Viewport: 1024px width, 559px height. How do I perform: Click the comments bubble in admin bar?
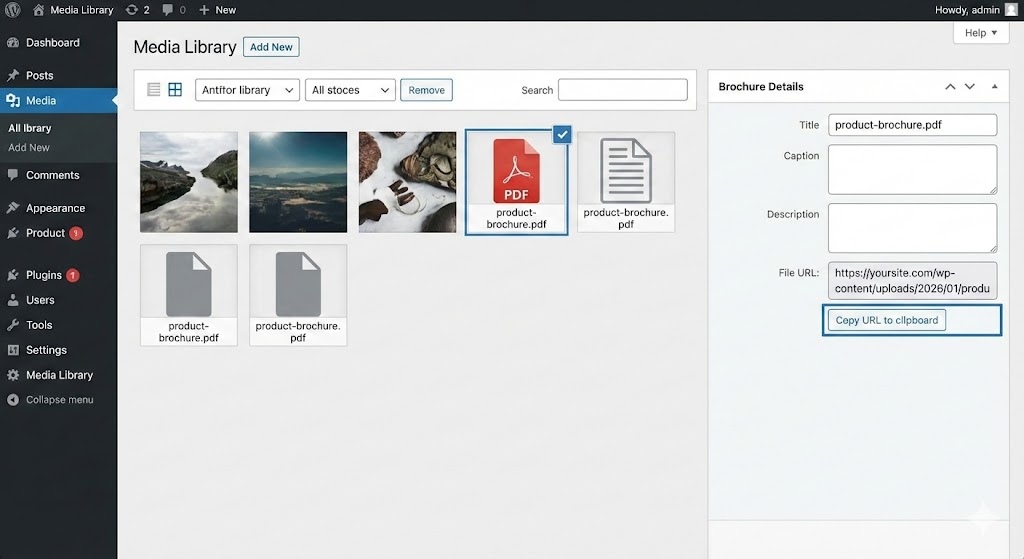[x=168, y=10]
